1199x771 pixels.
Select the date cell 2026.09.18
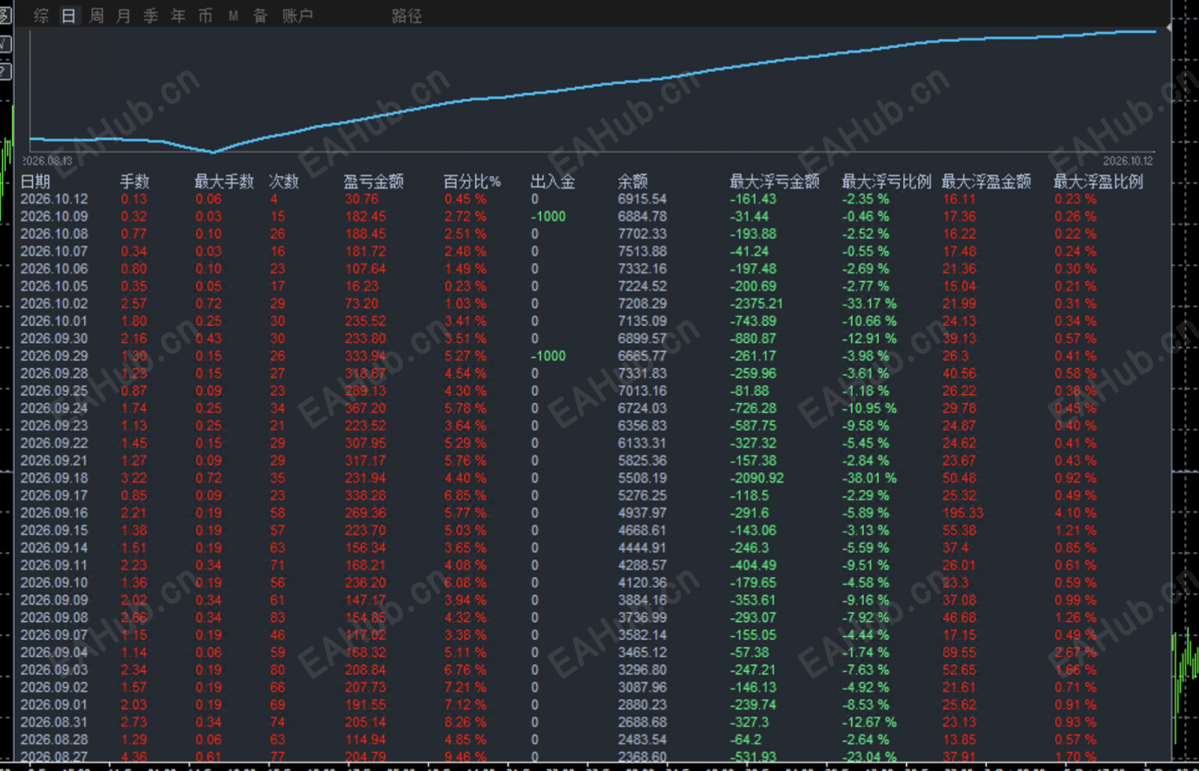coord(54,478)
